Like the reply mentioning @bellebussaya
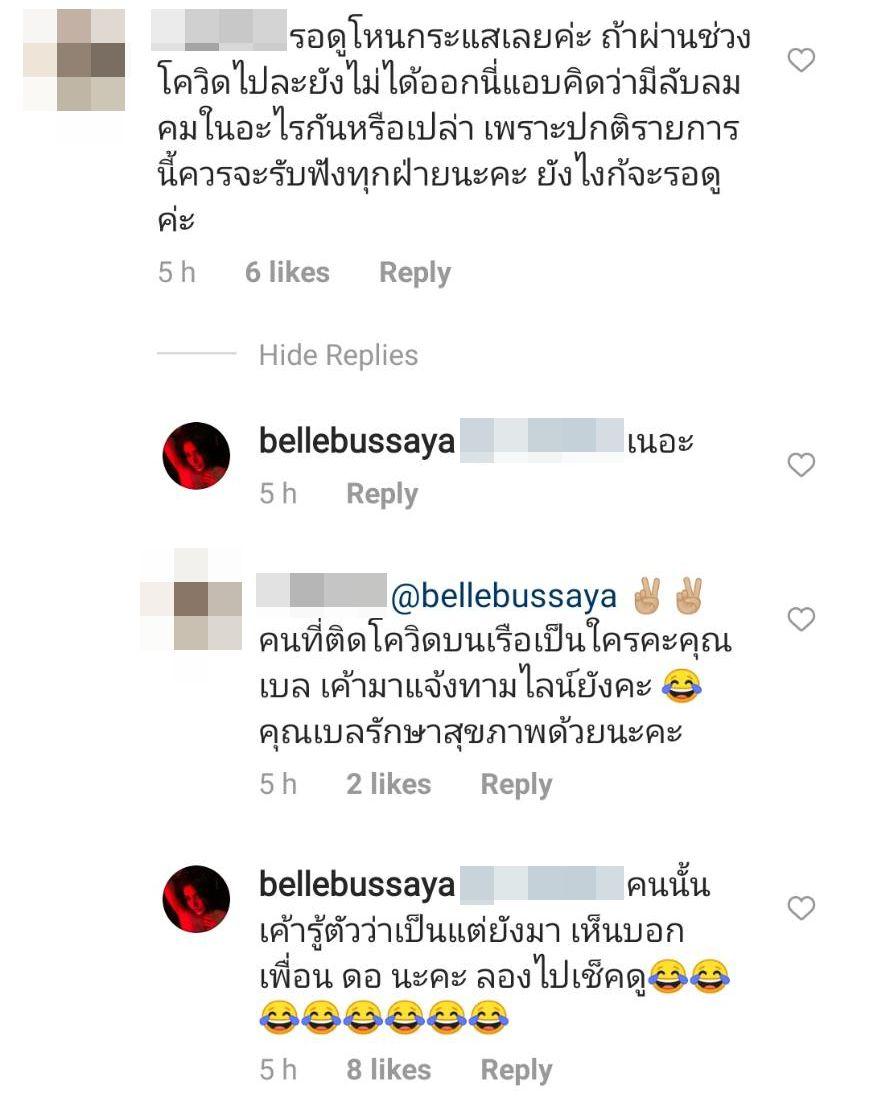 (x=801, y=619)
